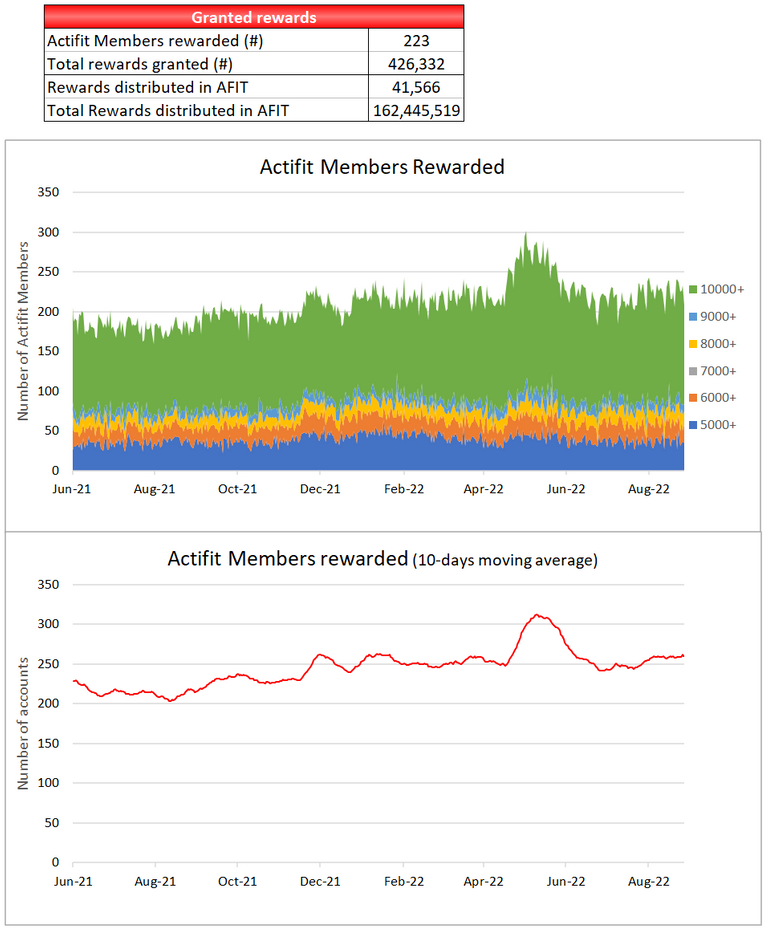Viewport: 768px width, 937px height.
Task: Click the Total rewards granted (#) row label
Action: point(139,64)
